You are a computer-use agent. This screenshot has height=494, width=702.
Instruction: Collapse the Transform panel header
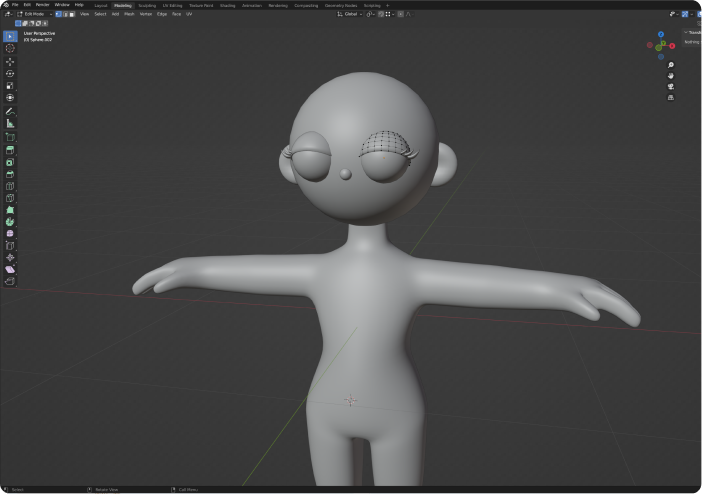pyautogui.click(x=691, y=32)
